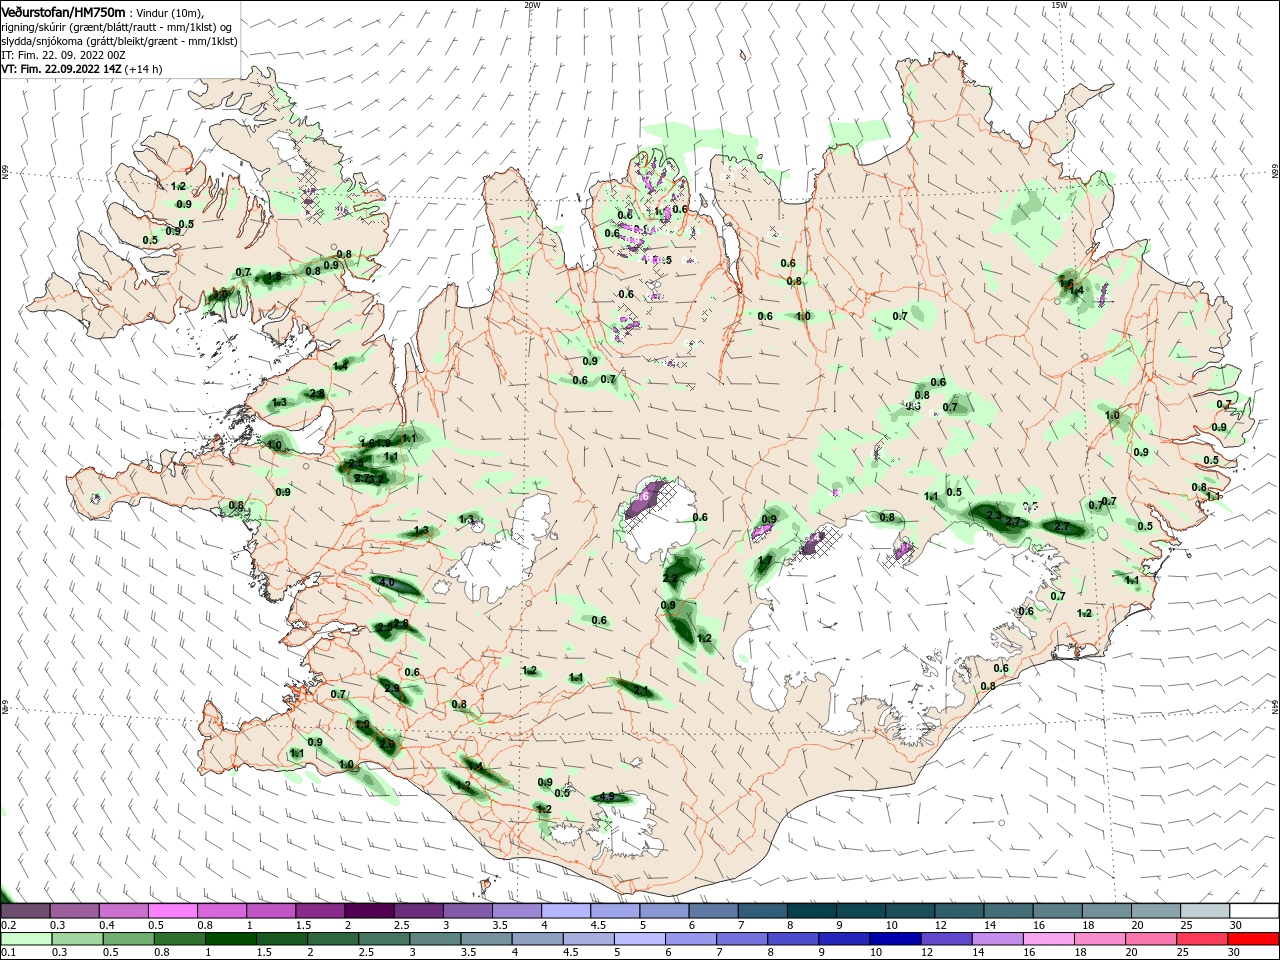
Task: Click the valid time line 'VT: Fim. 22.09.2022 14Z'
Action: click(61, 69)
